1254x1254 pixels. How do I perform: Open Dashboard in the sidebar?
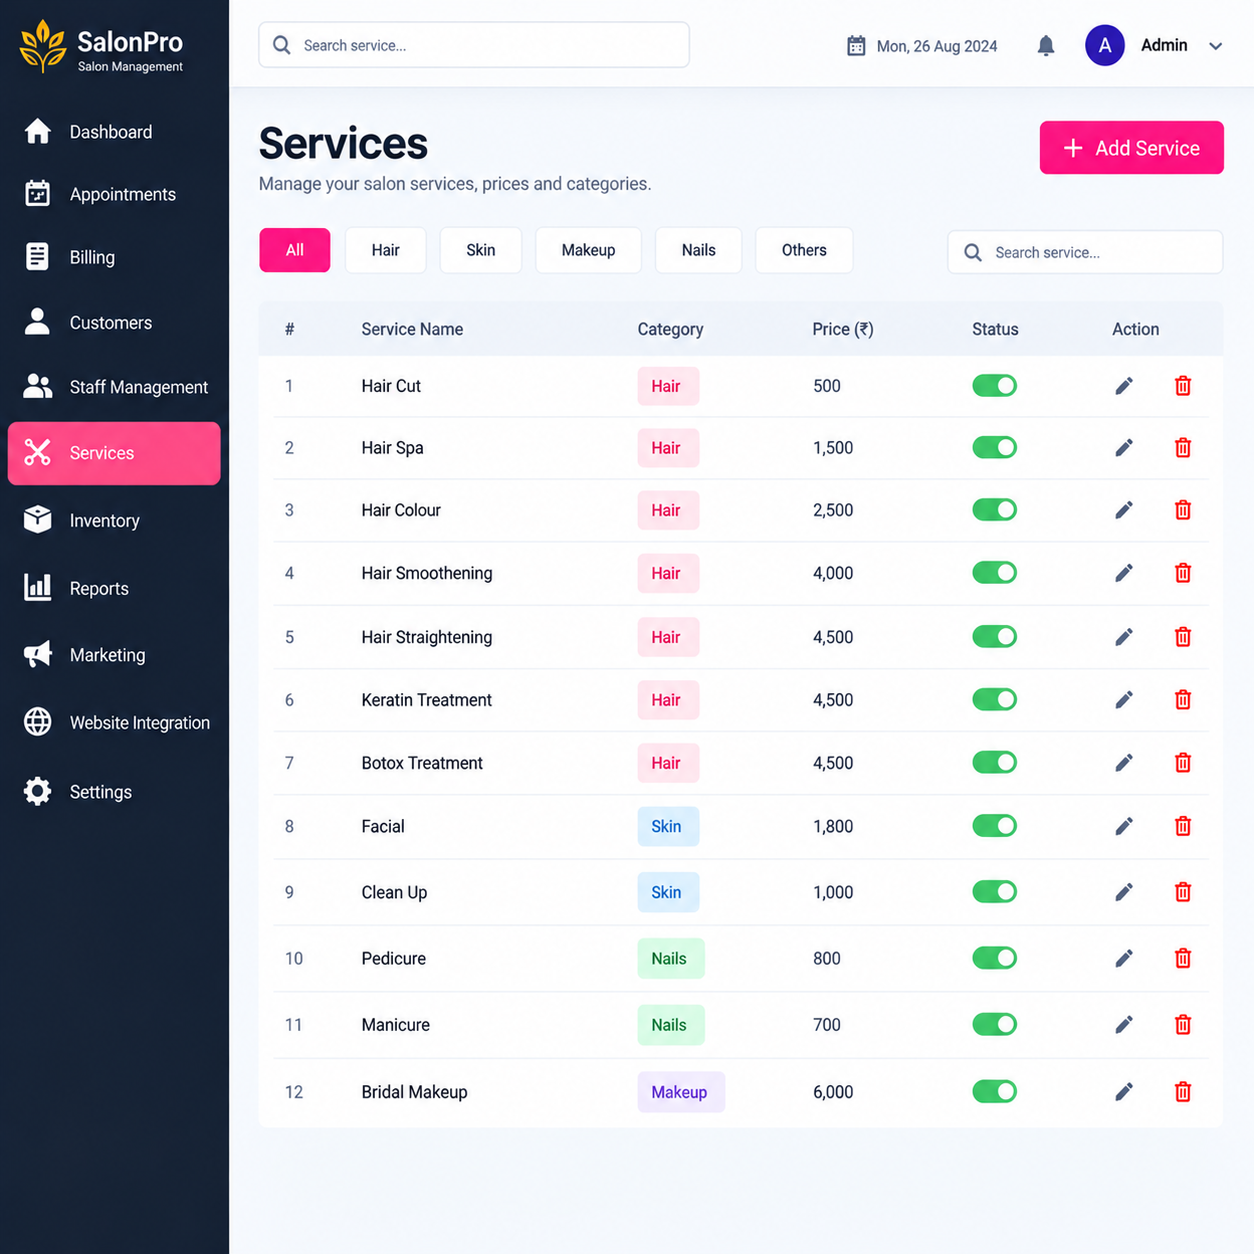[x=114, y=132]
